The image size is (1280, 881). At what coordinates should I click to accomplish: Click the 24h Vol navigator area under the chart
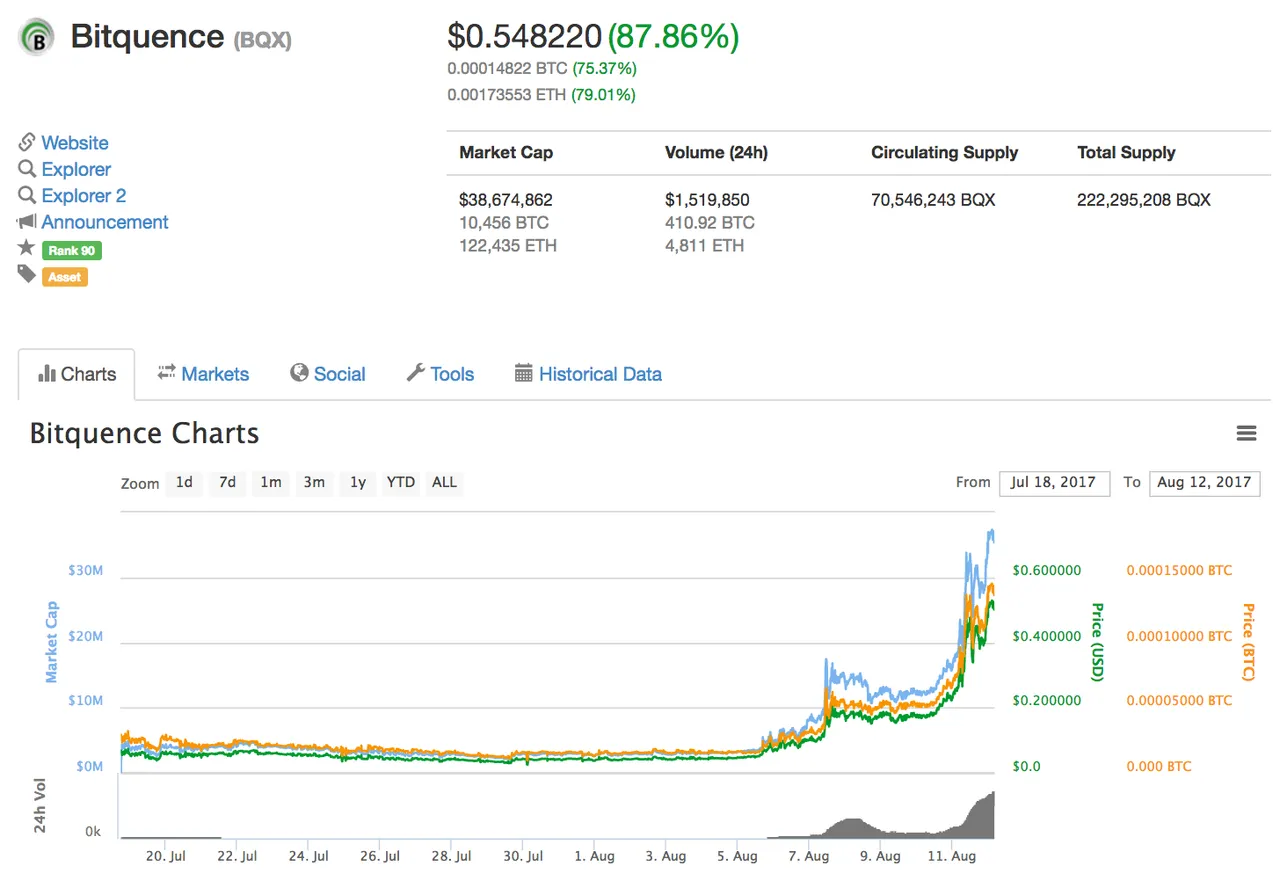pos(558,808)
